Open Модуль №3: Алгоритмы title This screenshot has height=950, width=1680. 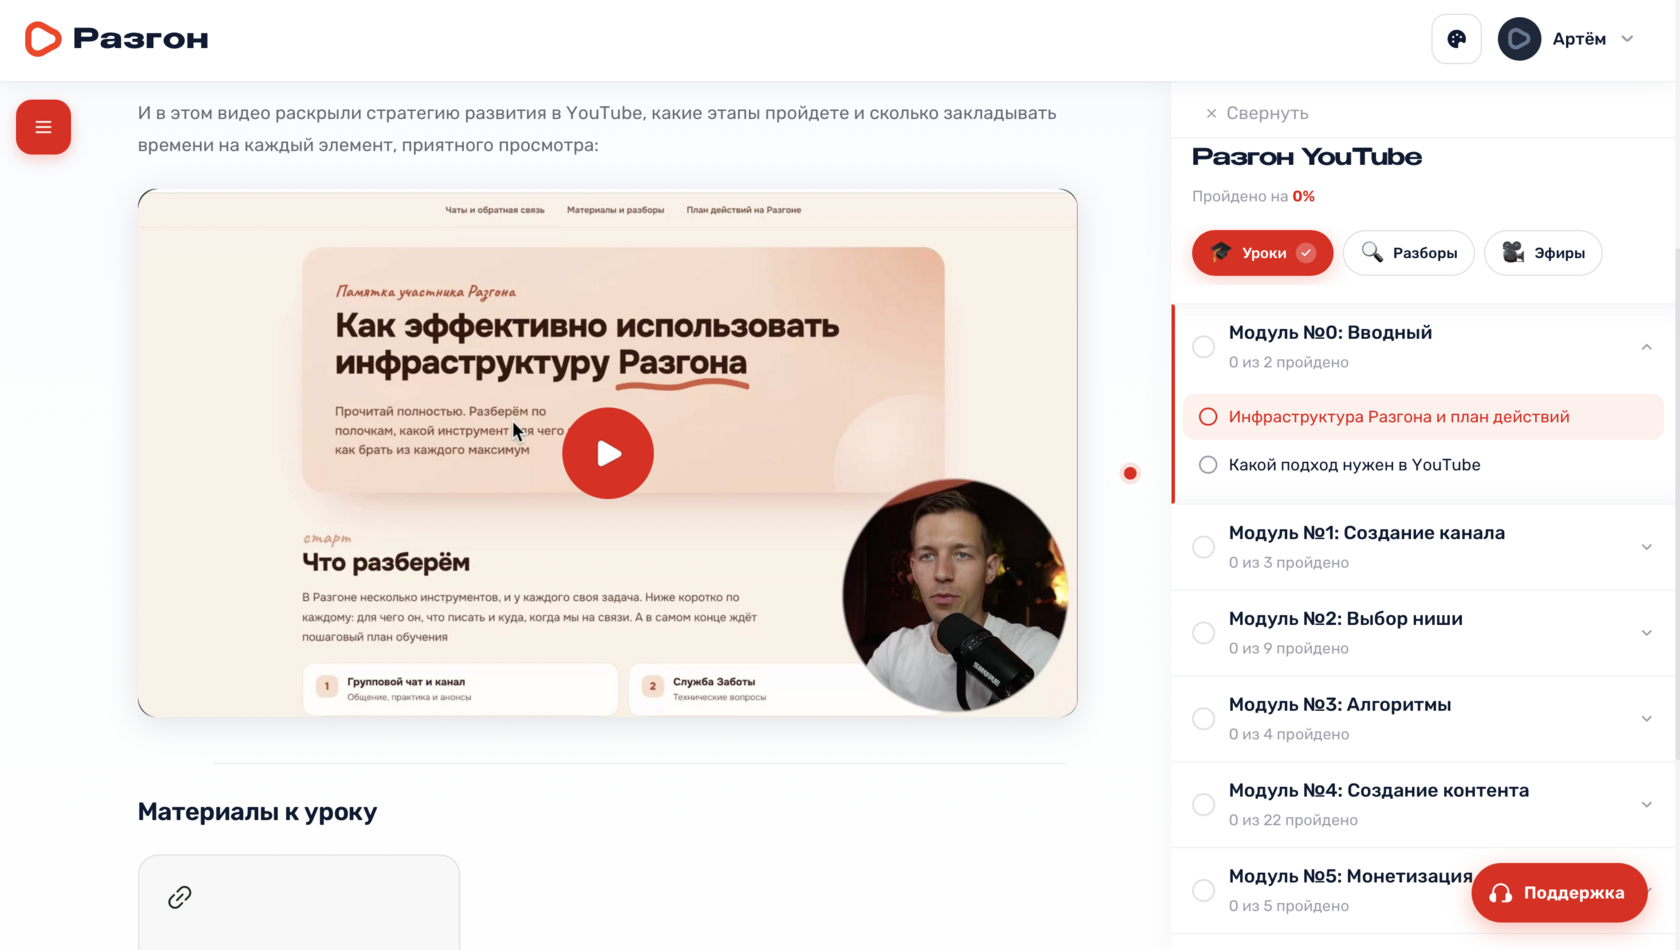click(x=1339, y=705)
